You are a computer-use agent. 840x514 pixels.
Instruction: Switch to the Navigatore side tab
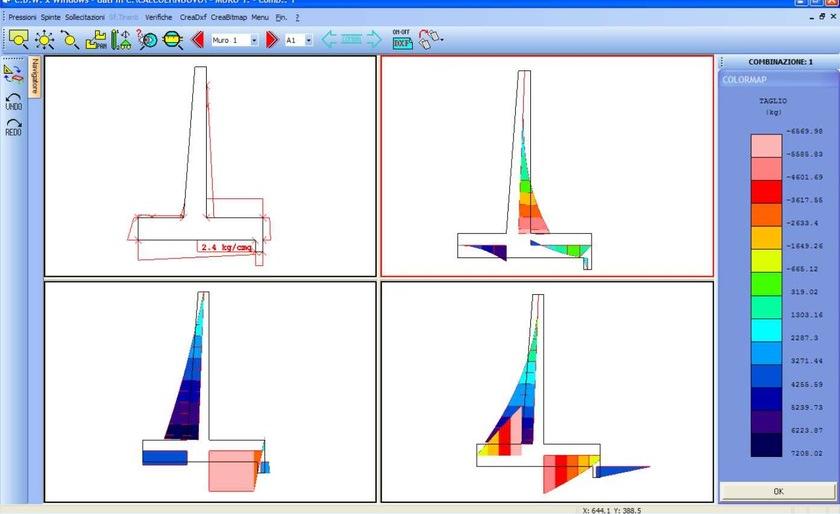point(34,76)
